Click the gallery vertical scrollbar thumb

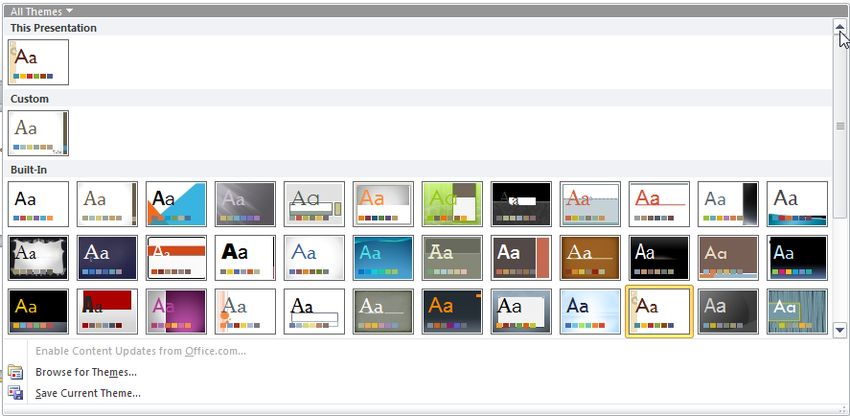click(x=840, y=126)
